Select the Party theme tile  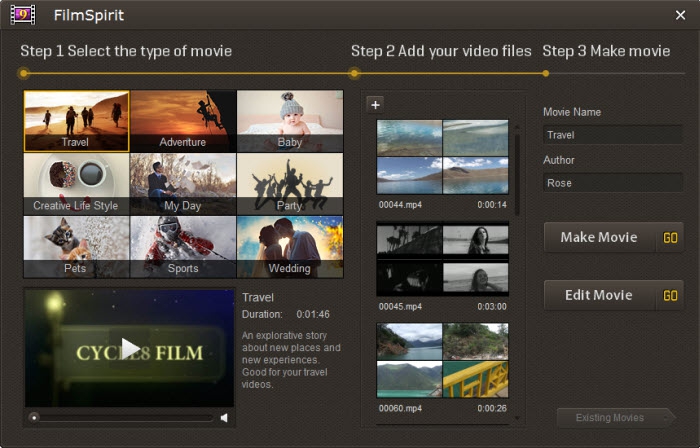[x=290, y=184]
